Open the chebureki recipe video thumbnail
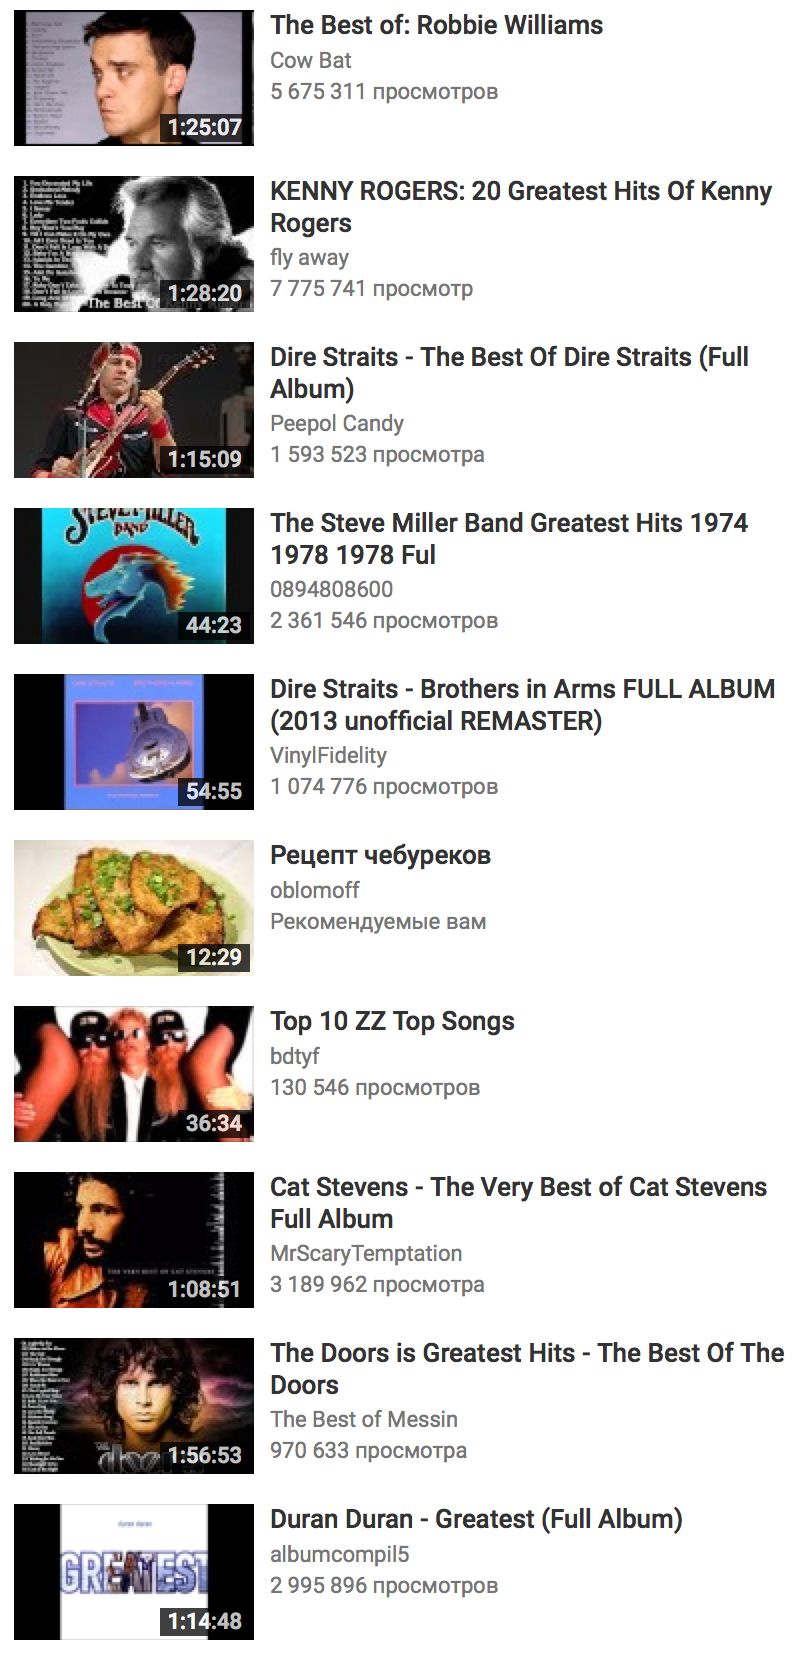The image size is (812, 1654). point(133,908)
